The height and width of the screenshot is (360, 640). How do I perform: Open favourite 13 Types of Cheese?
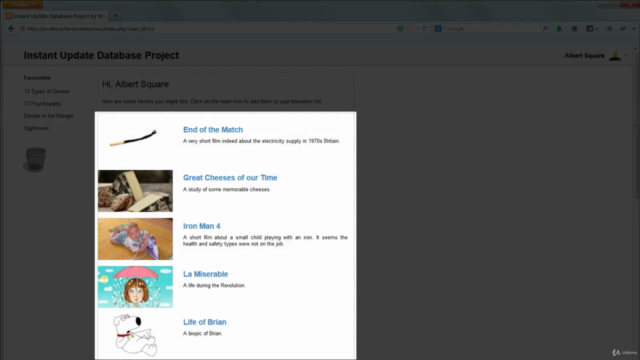(x=47, y=91)
